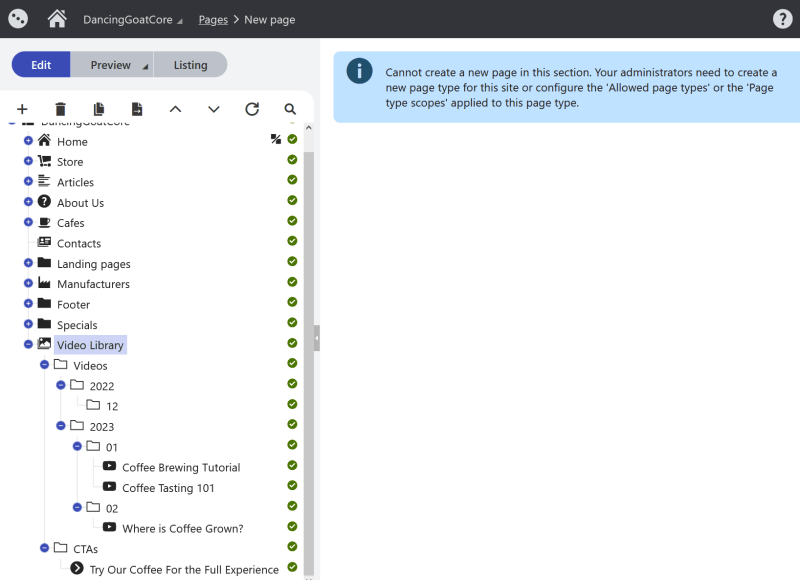Click the About Us question icon
Screen dimensions: 800x580
tap(44, 201)
